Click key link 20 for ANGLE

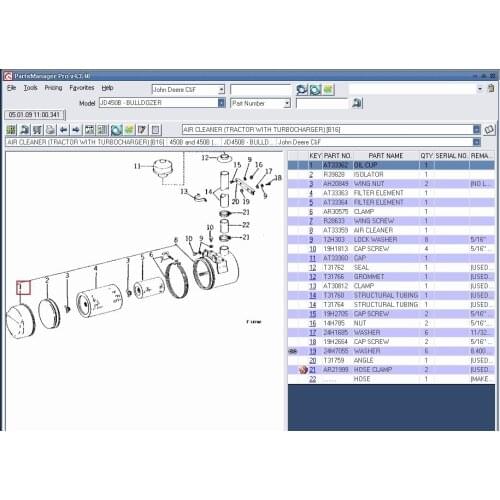point(313,361)
